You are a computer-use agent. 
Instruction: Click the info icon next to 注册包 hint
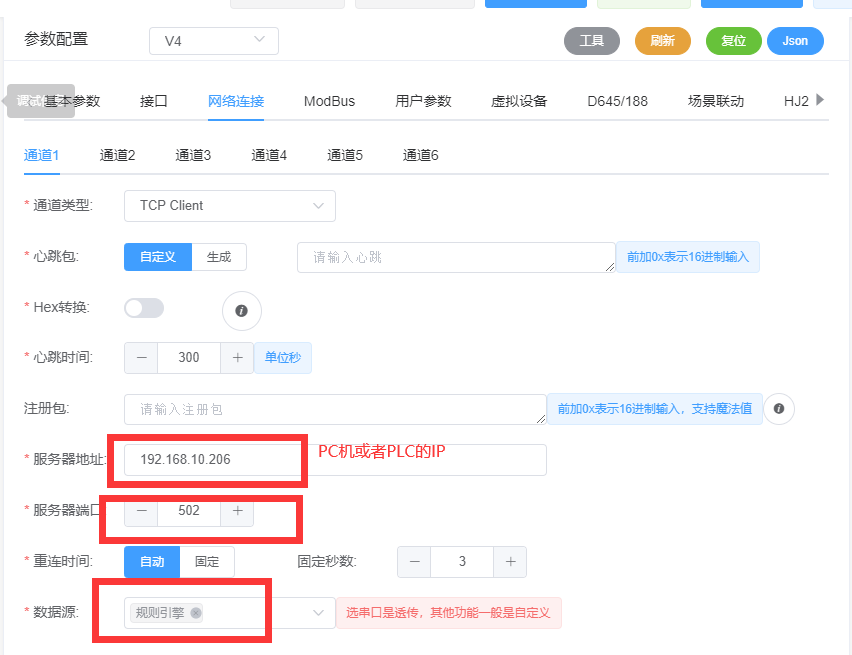779,409
